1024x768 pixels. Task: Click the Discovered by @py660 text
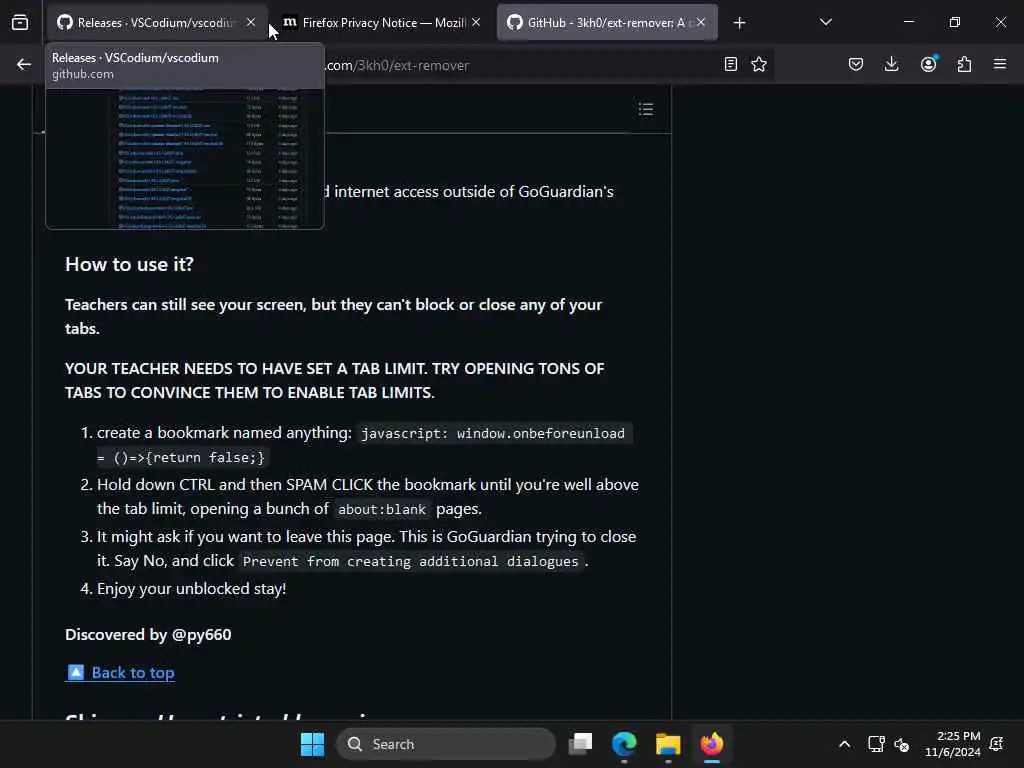(148, 635)
